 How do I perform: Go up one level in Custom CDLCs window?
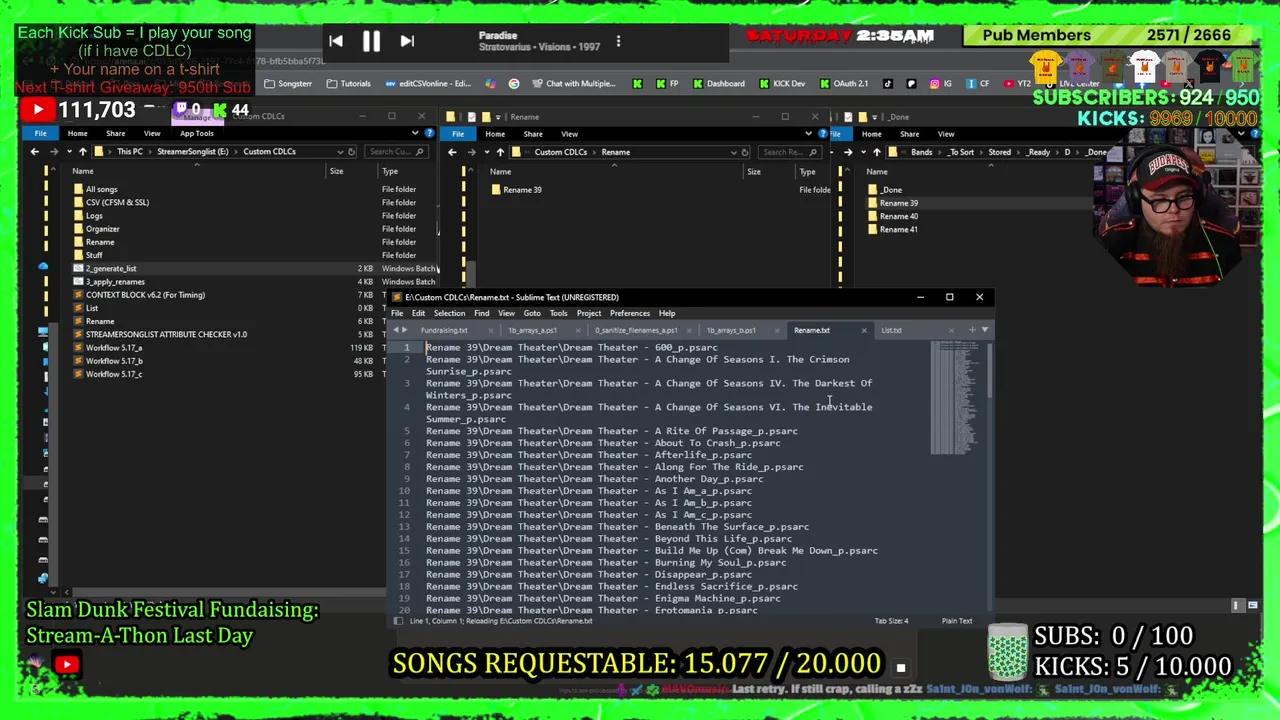82,151
